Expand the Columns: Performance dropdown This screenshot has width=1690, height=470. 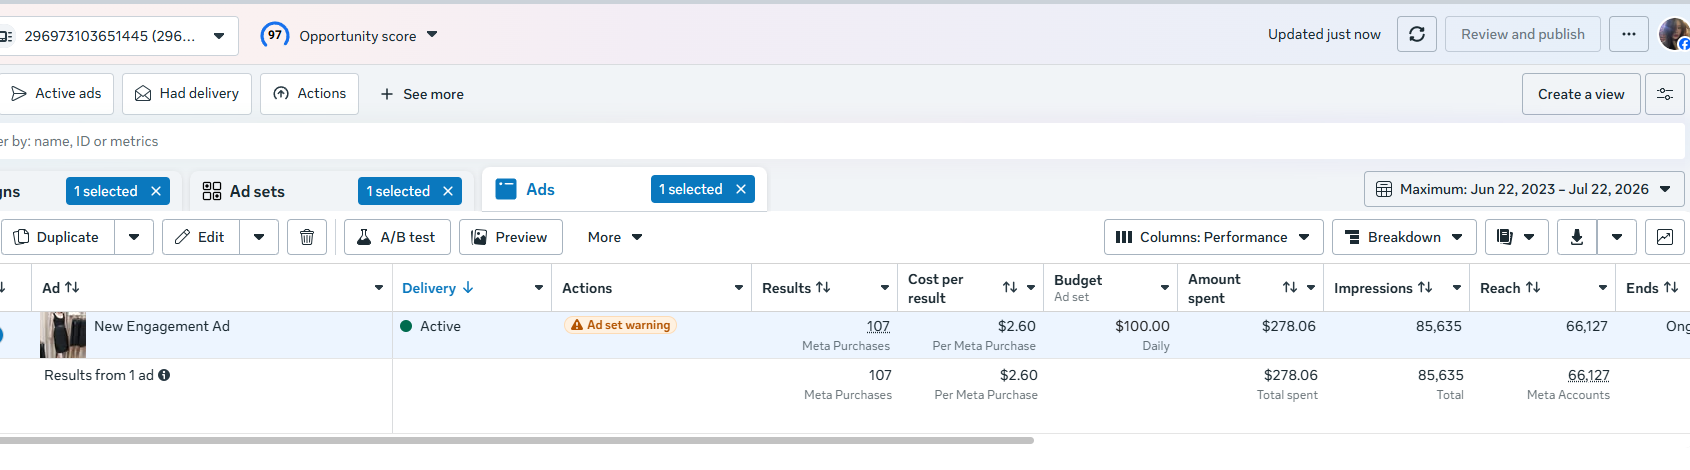click(x=1214, y=237)
